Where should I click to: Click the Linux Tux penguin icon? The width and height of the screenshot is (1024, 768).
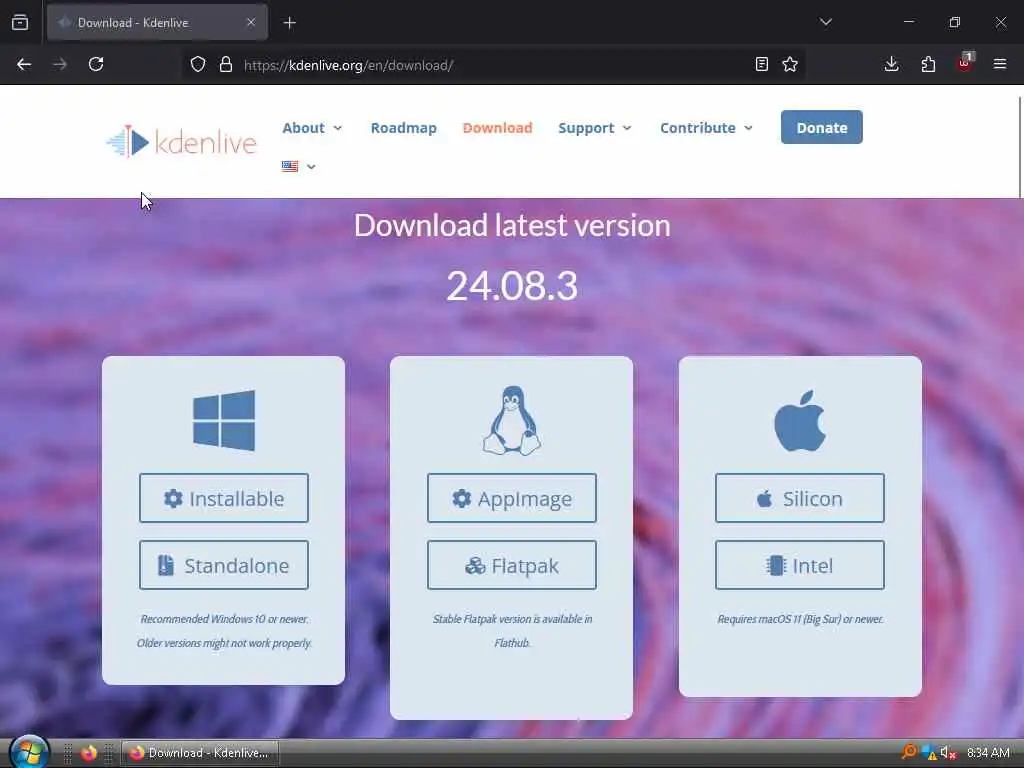(512, 420)
